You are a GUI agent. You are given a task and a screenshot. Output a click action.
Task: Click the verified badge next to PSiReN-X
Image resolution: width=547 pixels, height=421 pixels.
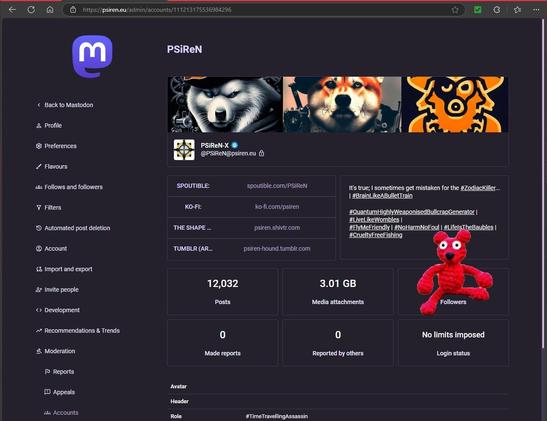(x=235, y=145)
